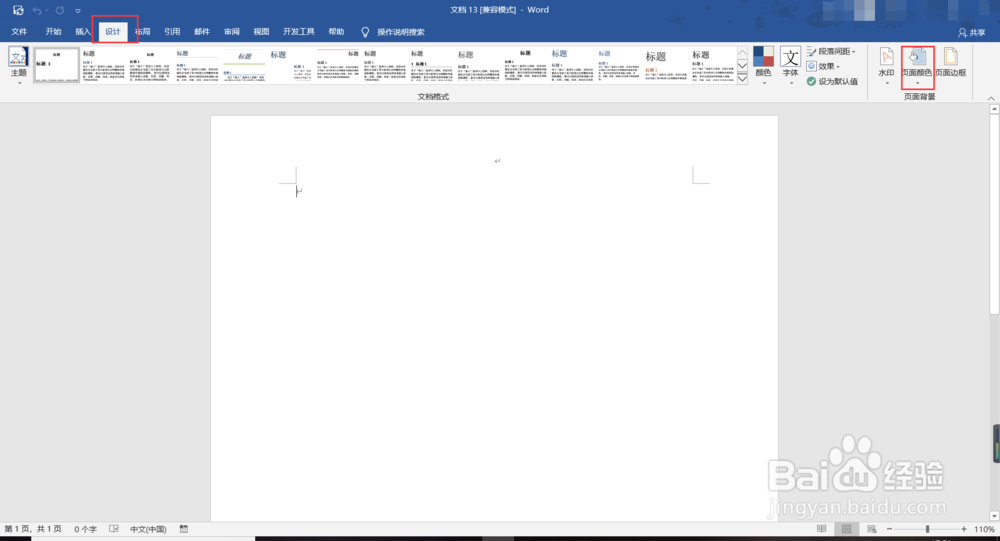1000x541 pixels.
Task: Select the italic green-underlined 标题 style set
Action: point(244,65)
